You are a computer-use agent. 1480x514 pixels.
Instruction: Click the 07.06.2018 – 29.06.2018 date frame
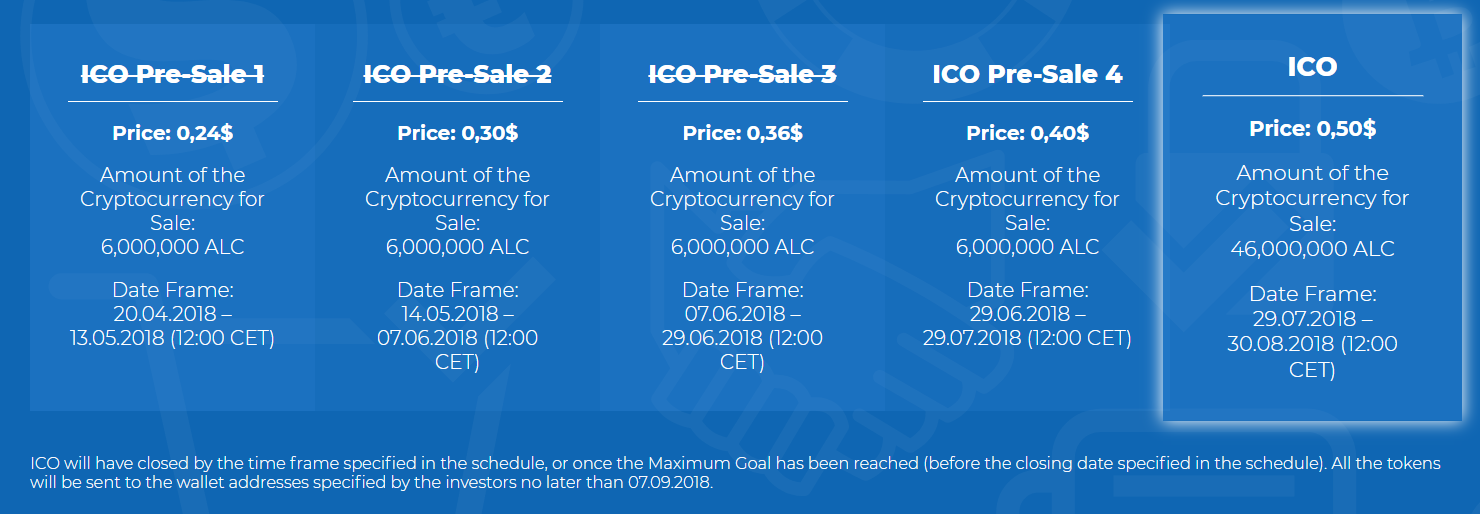click(742, 338)
